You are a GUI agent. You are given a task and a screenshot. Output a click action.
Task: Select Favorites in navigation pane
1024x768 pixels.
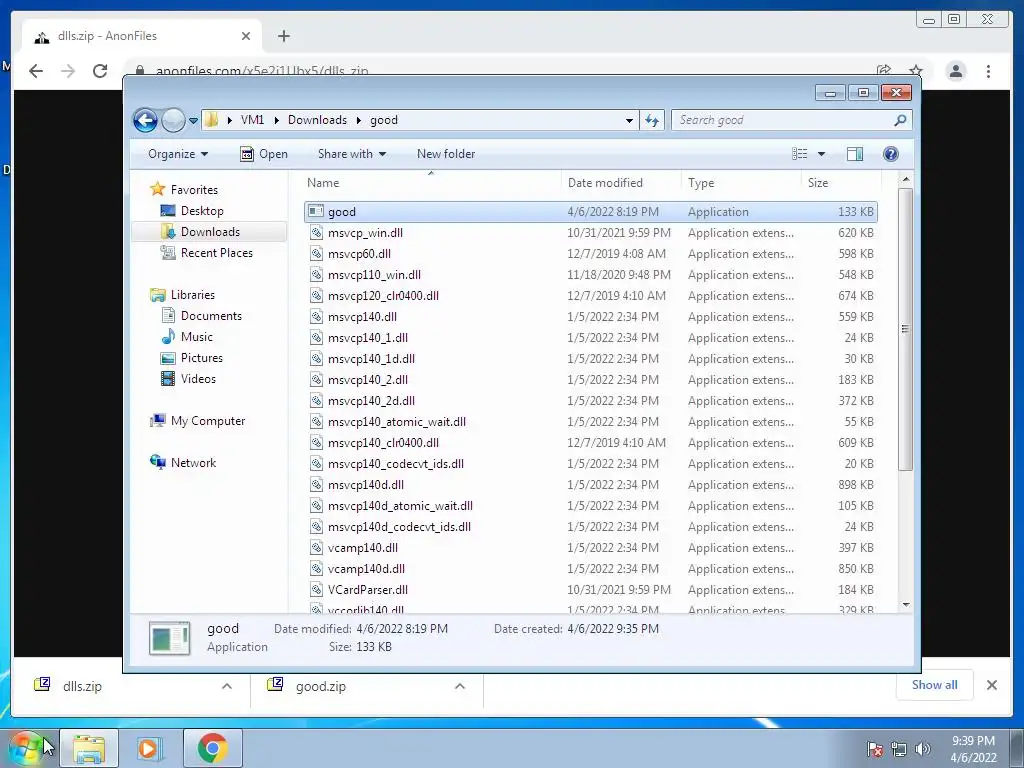[x=194, y=190]
